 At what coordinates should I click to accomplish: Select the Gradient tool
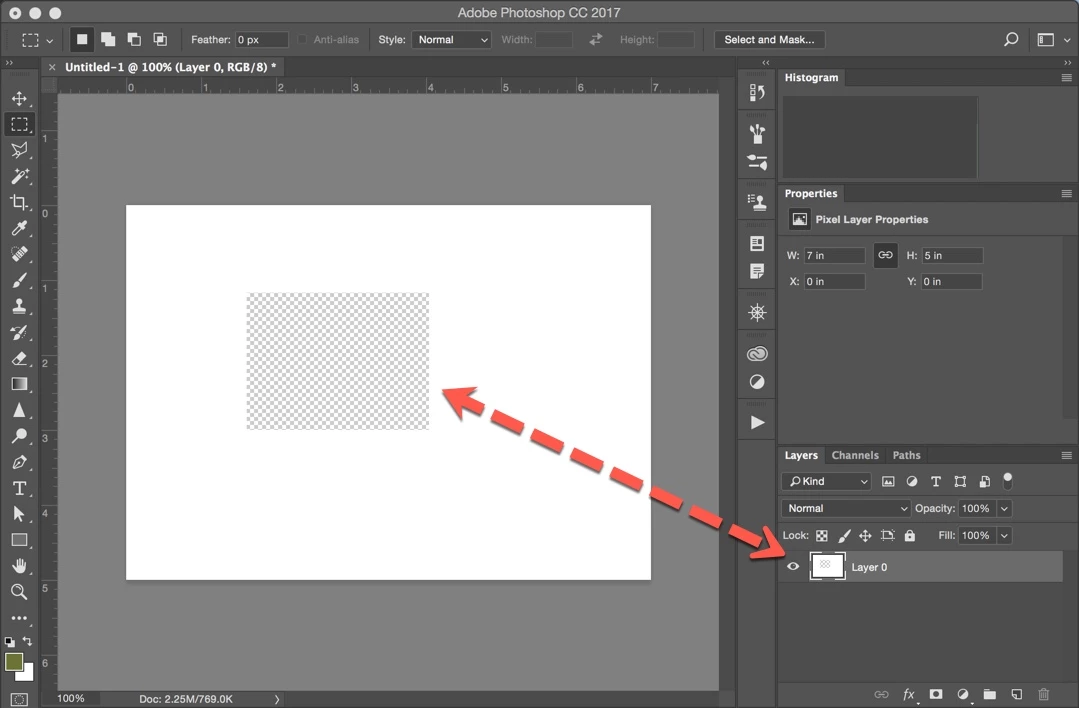(x=19, y=384)
